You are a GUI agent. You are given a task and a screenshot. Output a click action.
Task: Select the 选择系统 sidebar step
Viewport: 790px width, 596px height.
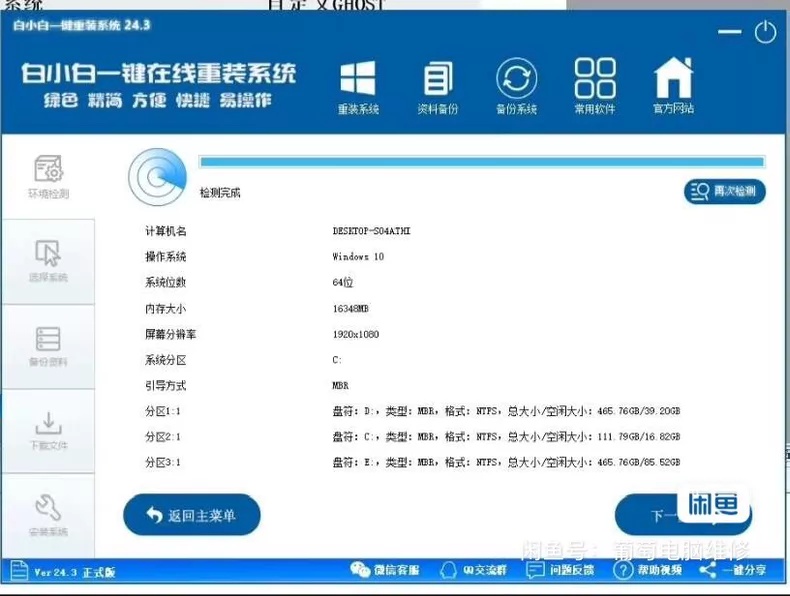tap(48, 261)
